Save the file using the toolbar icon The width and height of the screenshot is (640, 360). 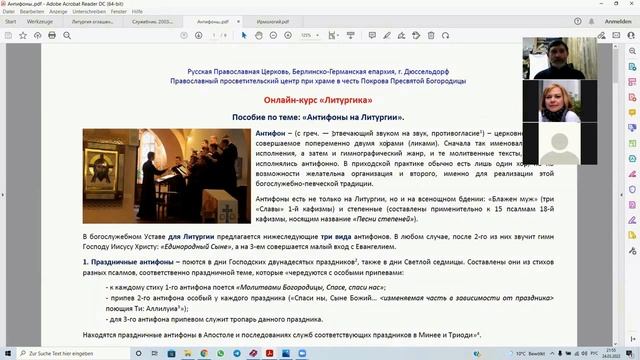8,36
